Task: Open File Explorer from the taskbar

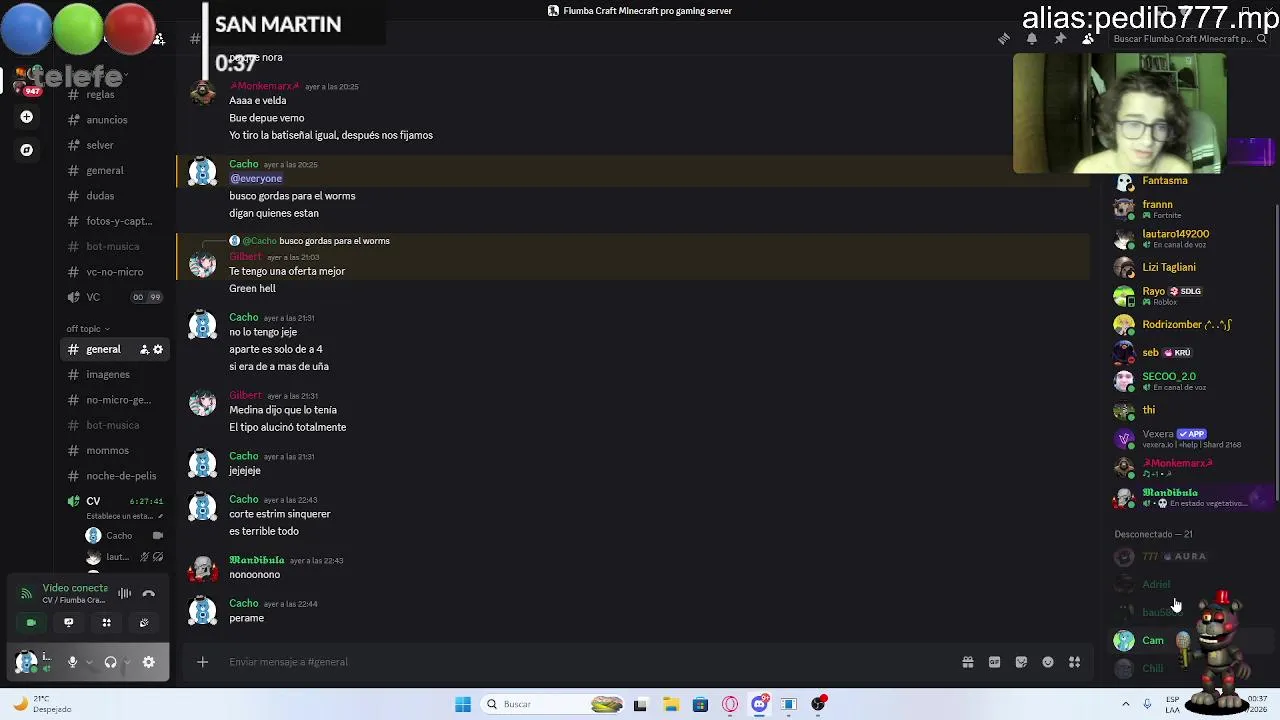Action: click(x=670, y=704)
